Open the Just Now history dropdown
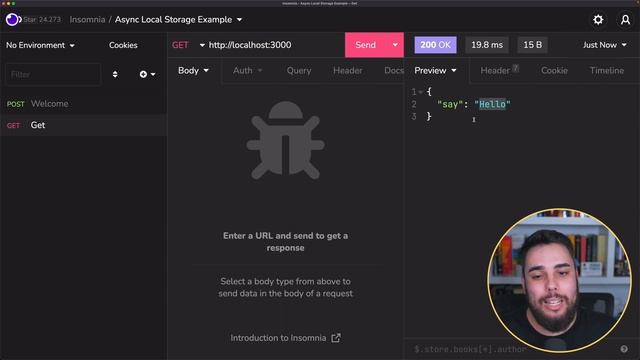 point(604,45)
